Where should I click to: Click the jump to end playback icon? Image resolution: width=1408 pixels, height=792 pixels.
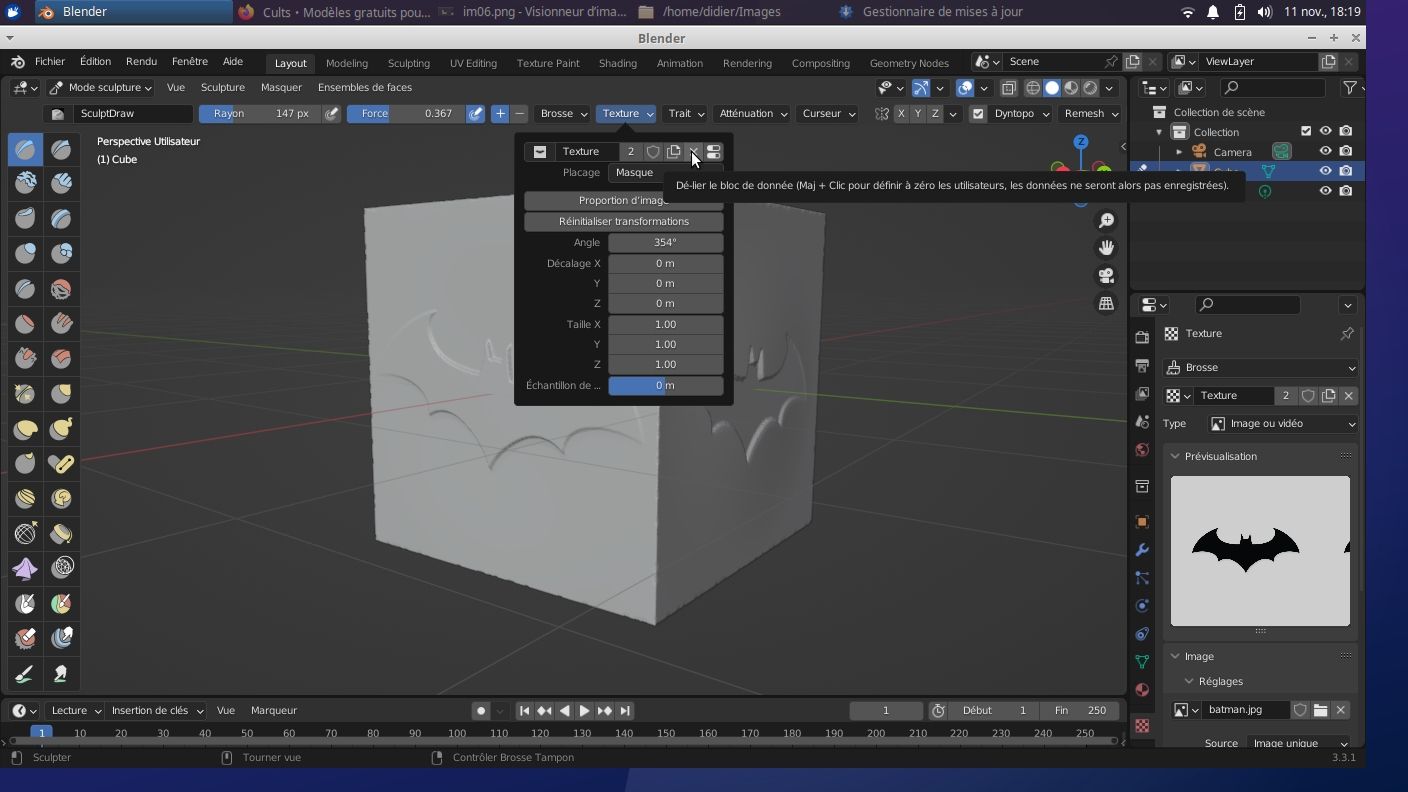[x=625, y=710]
